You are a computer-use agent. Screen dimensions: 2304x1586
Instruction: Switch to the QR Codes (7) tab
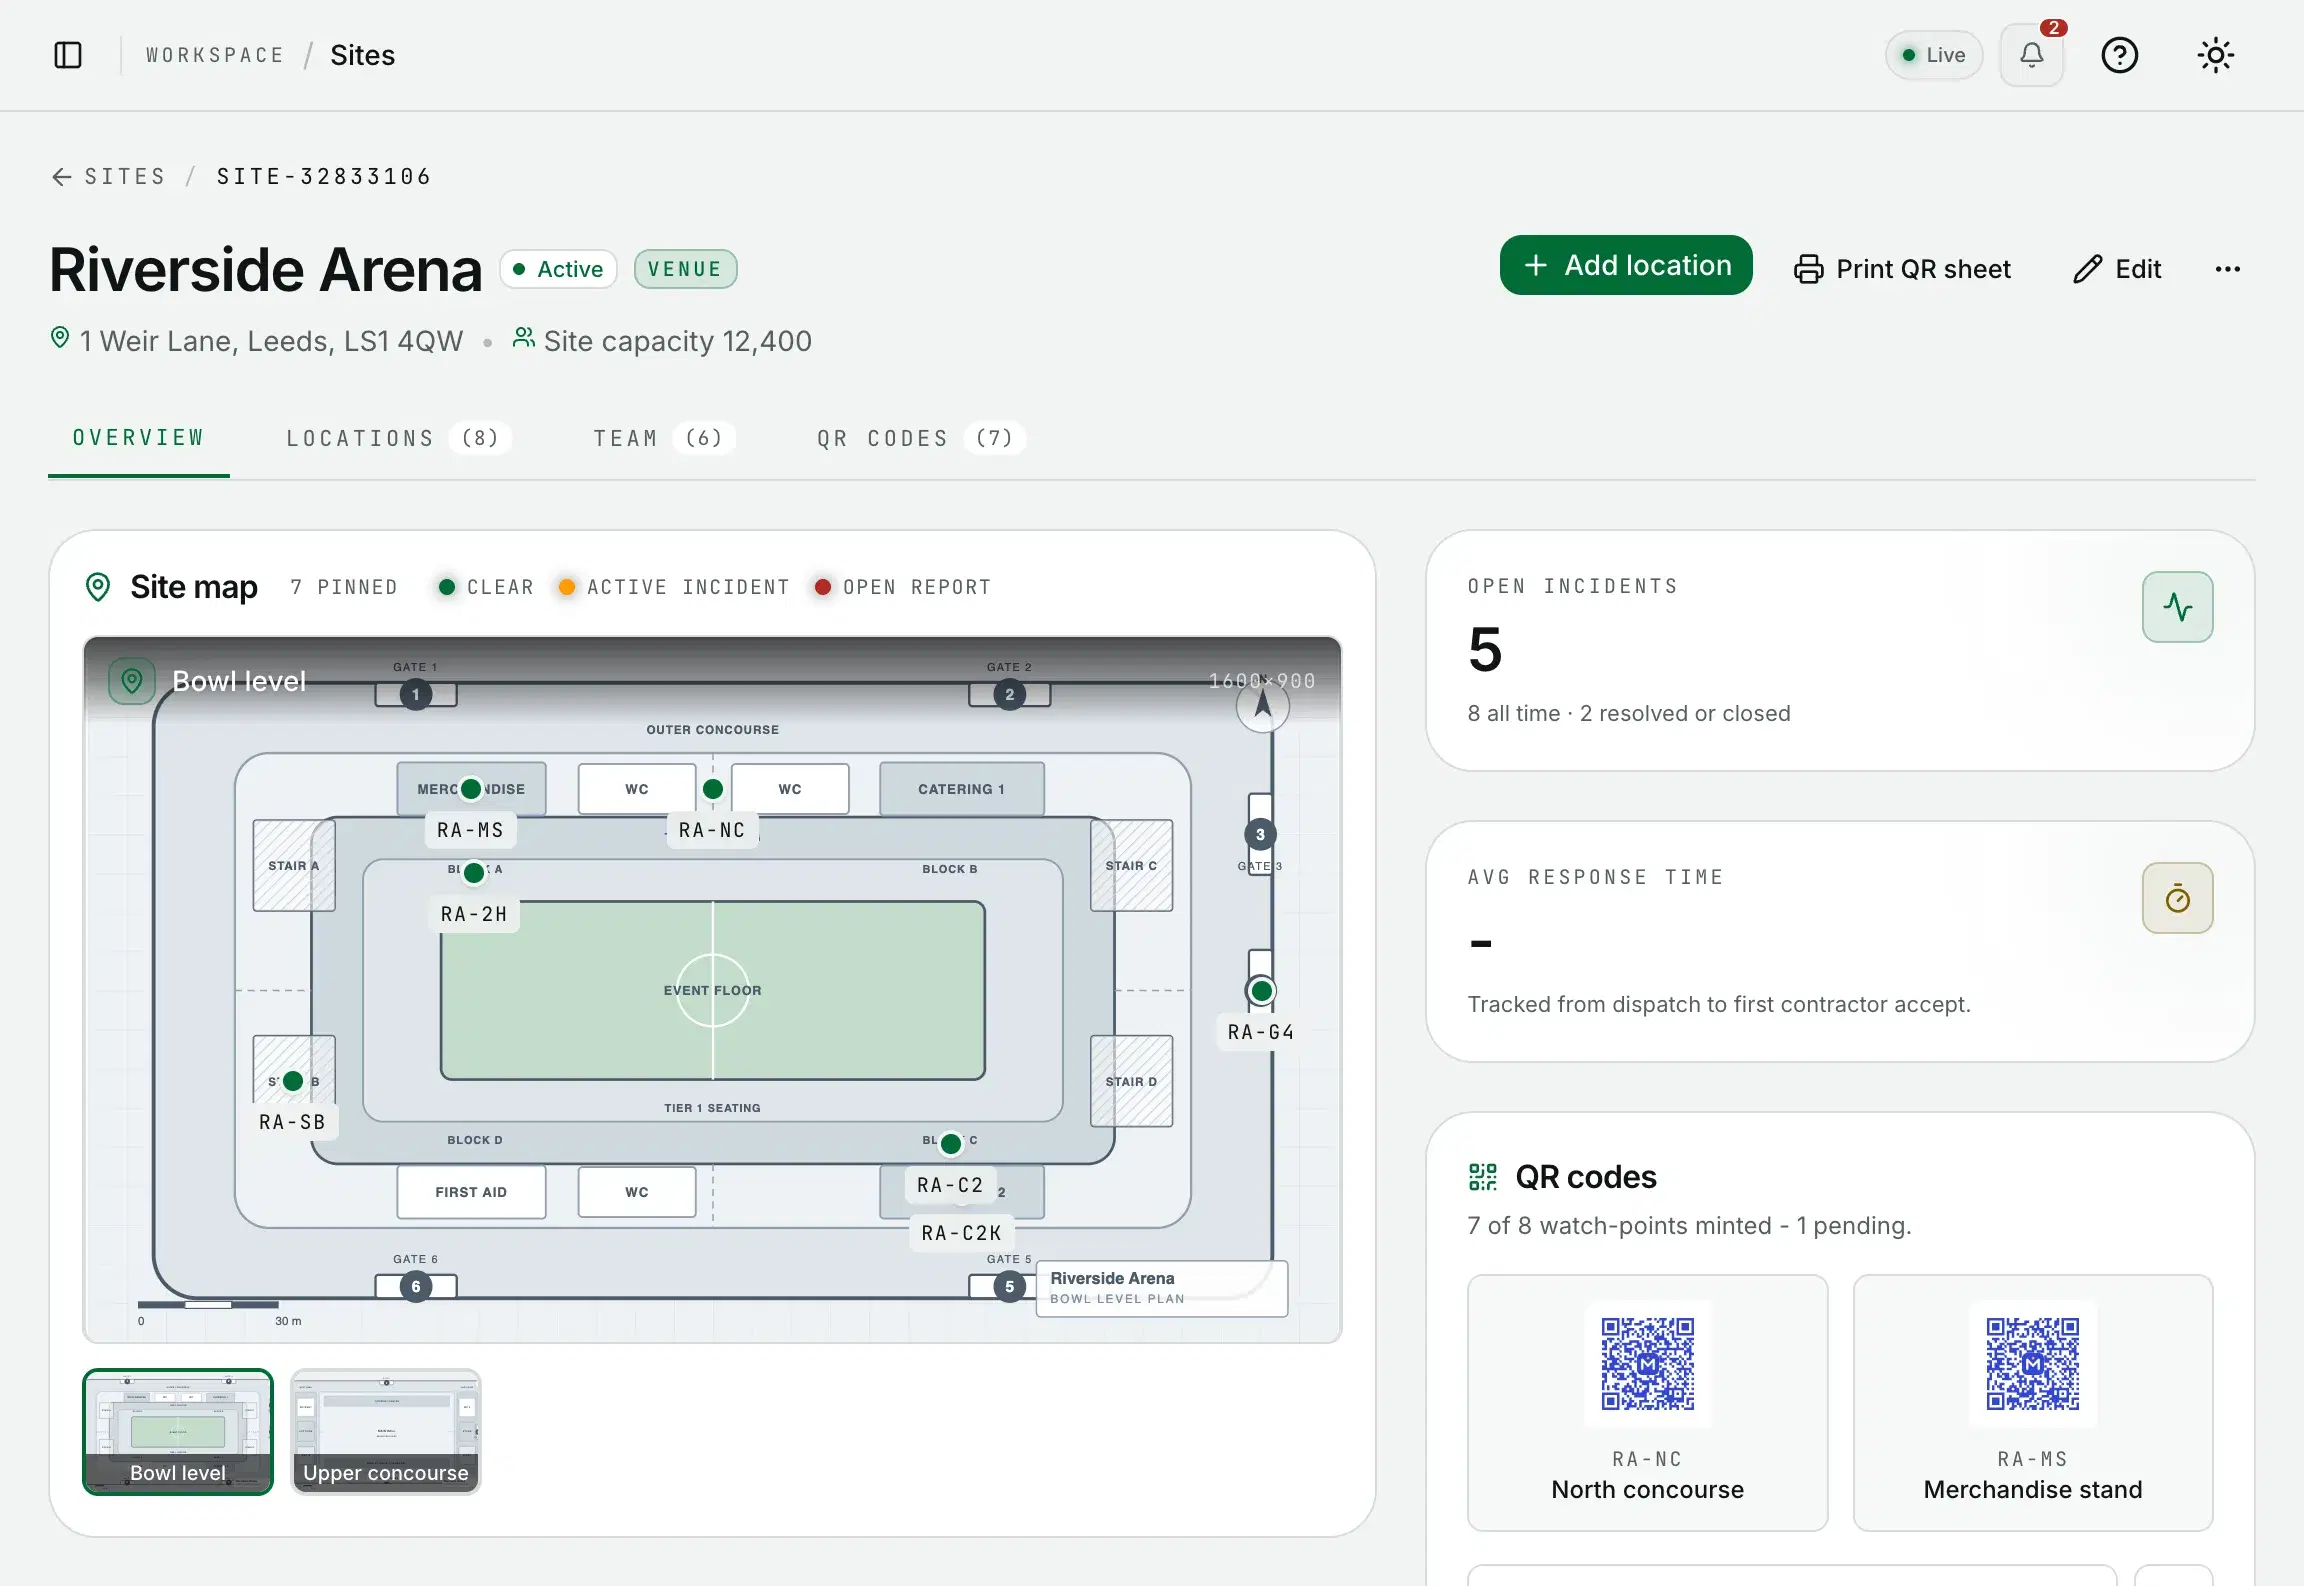tap(920, 438)
